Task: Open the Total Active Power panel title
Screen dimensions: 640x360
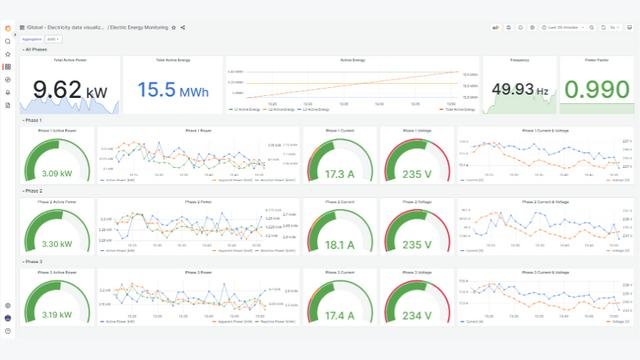Action: (70, 60)
